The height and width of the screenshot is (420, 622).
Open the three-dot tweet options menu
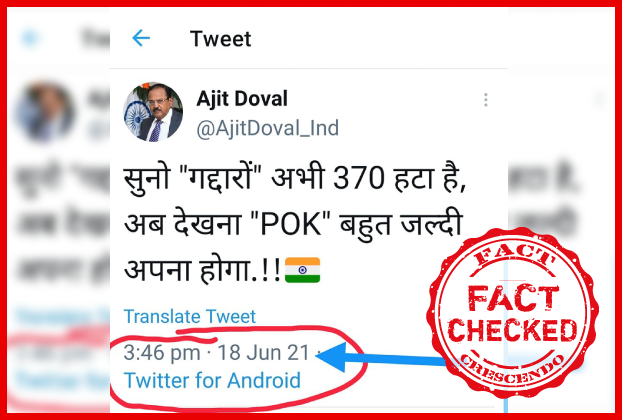pos(486,100)
